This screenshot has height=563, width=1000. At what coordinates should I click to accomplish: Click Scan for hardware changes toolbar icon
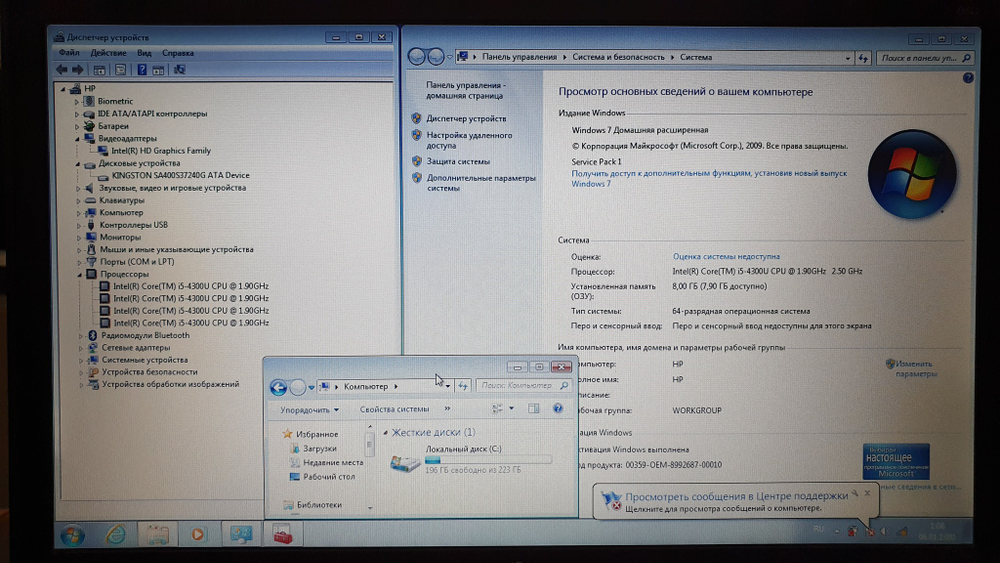180,69
